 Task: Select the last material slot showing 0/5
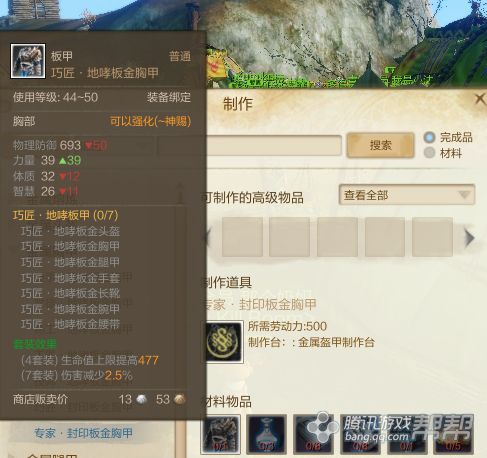point(453,434)
